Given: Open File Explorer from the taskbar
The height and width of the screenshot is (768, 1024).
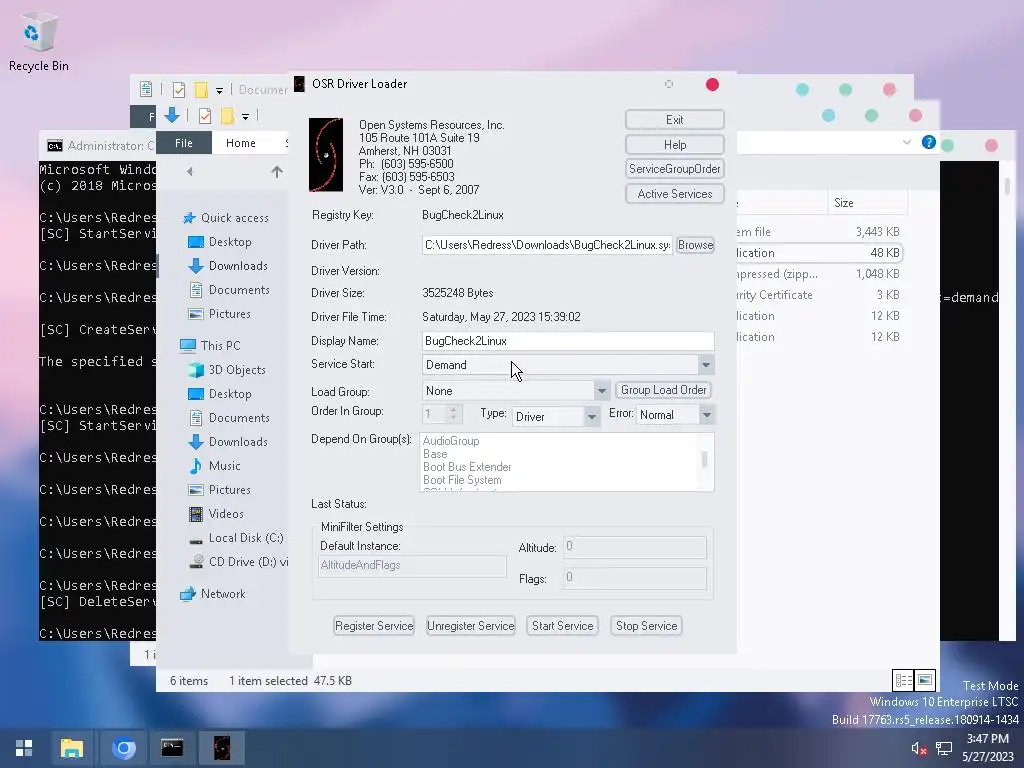Looking at the screenshot, I should coord(72,748).
